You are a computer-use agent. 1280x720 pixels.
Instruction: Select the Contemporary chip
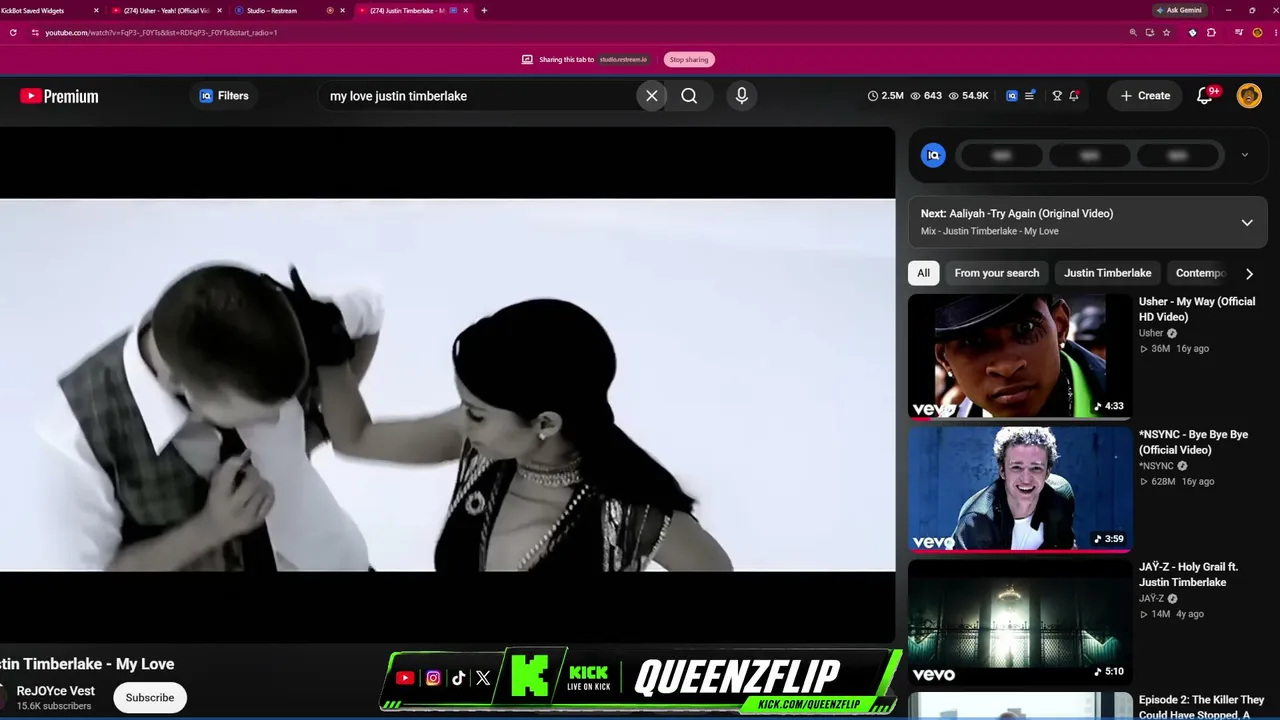1200,273
